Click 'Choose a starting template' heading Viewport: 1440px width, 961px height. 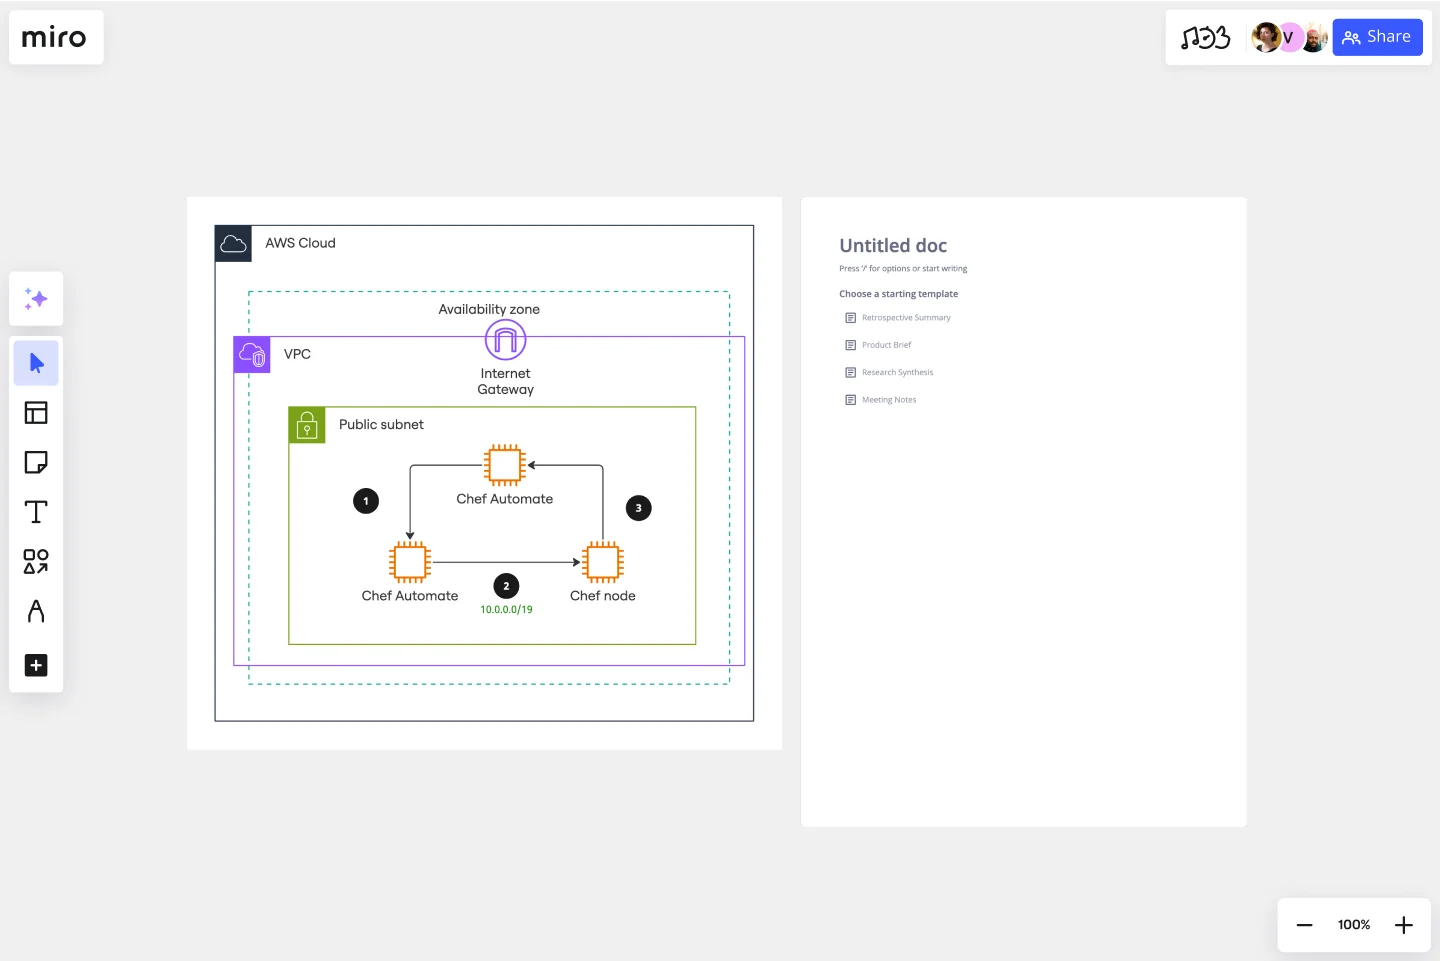coord(899,294)
